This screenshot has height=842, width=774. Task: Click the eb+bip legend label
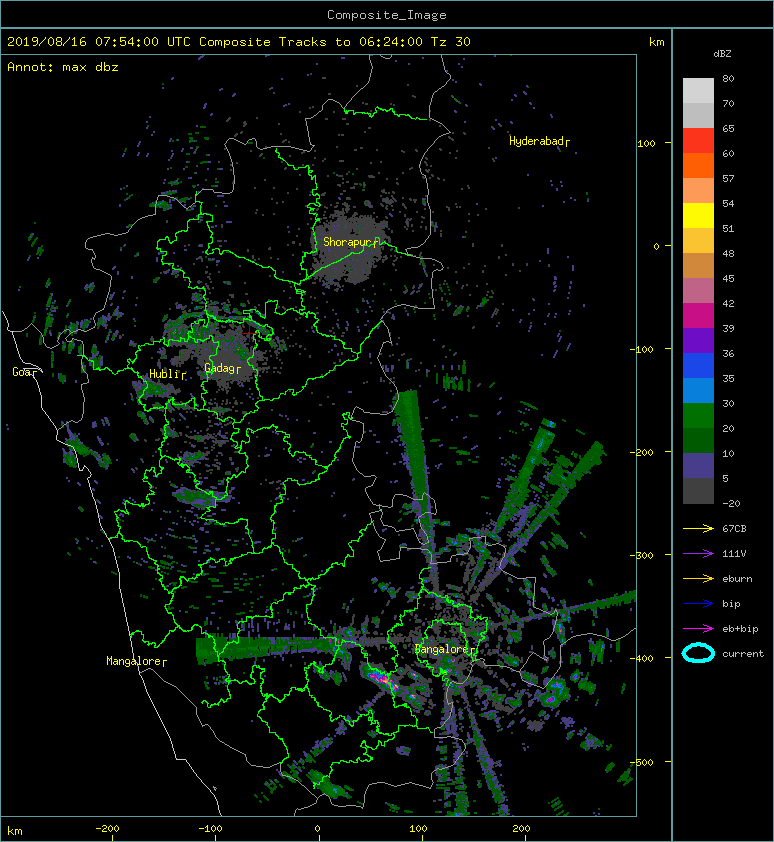tap(740, 629)
